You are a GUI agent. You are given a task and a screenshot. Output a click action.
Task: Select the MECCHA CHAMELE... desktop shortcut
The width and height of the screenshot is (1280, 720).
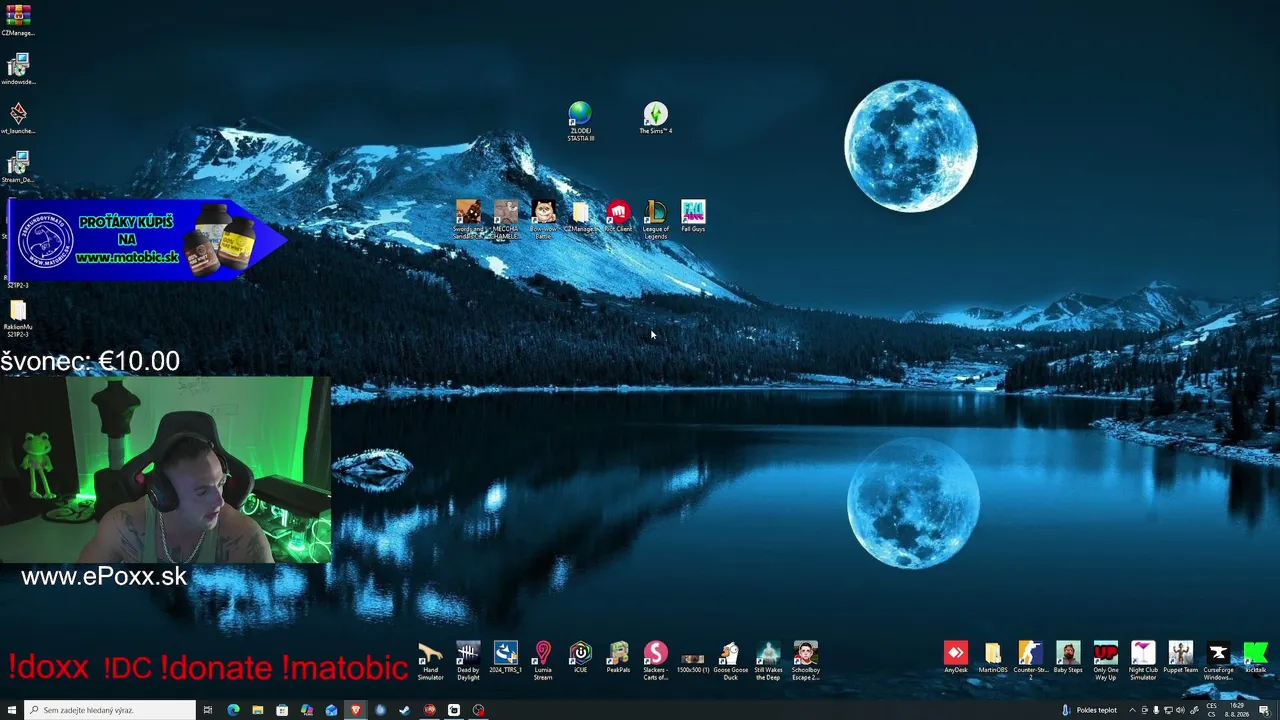click(506, 220)
